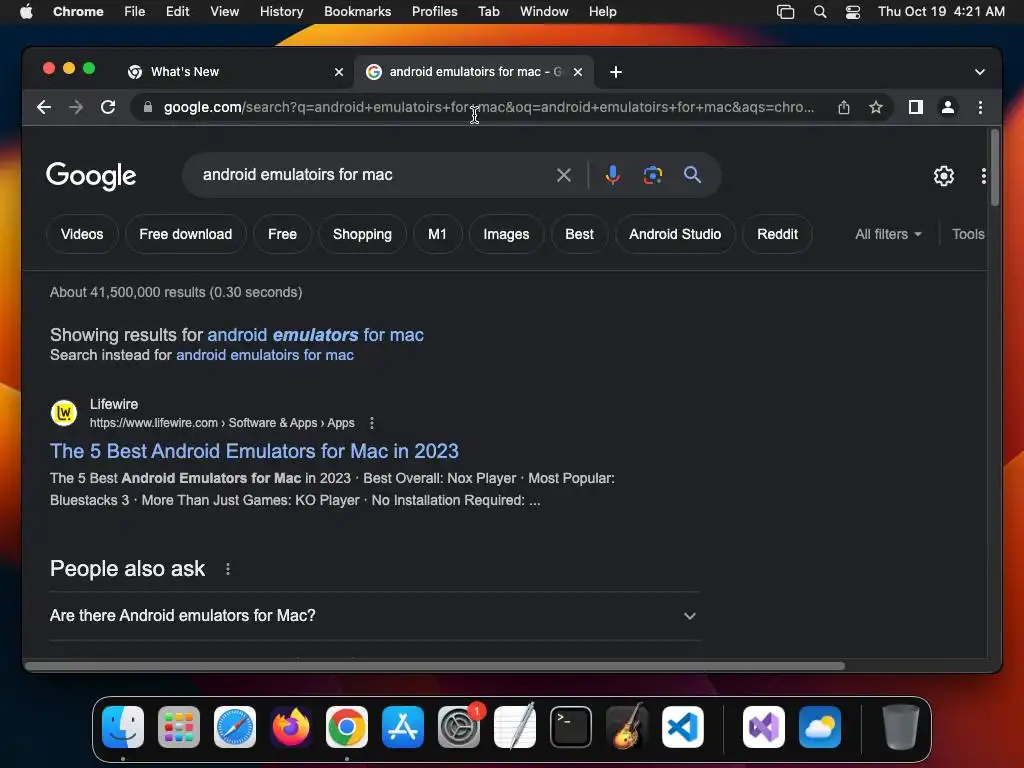Click the vertical page scrollbar
The width and height of the screenshot is (1024, 768).
995,168
